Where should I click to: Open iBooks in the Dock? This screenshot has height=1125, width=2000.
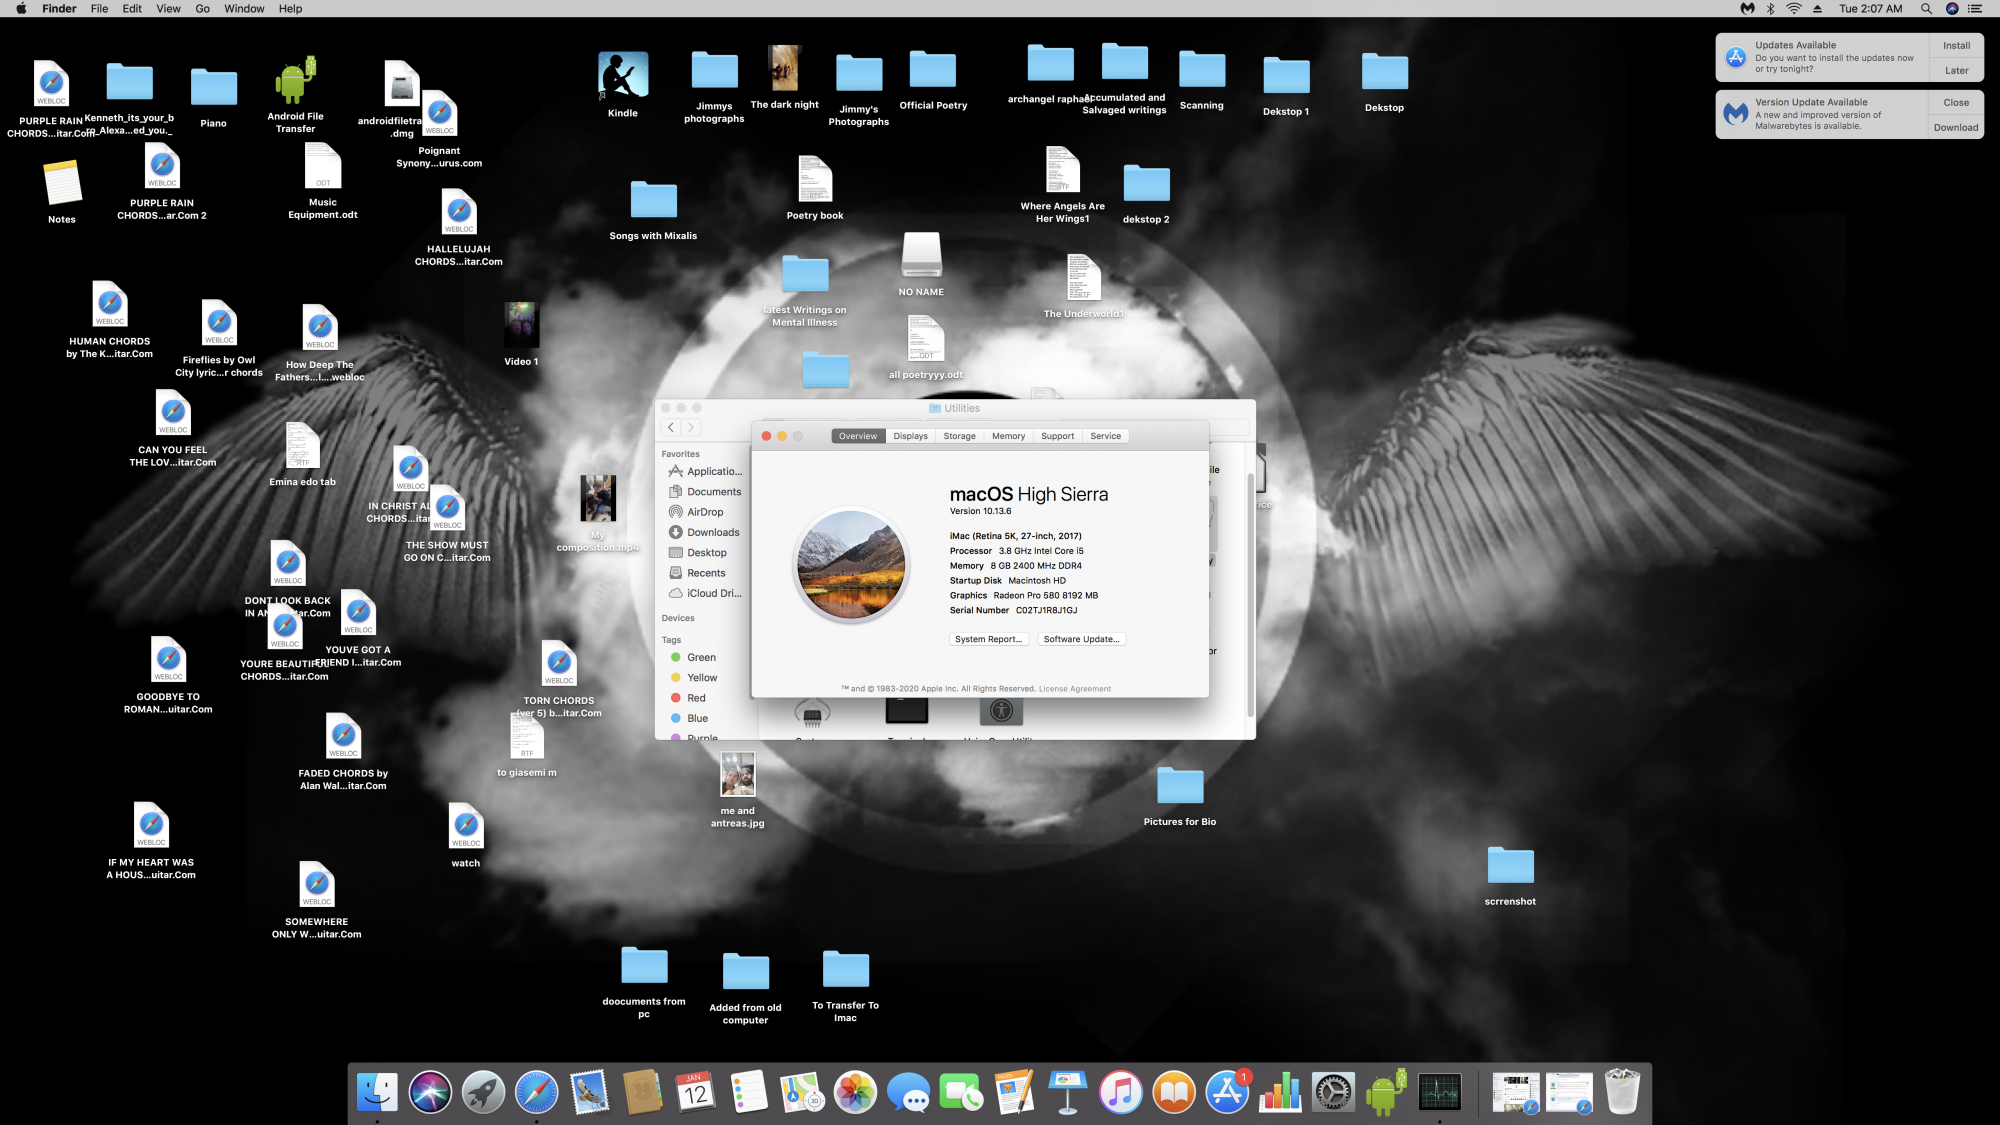pyautogui.click(x=1174, y=1092)
